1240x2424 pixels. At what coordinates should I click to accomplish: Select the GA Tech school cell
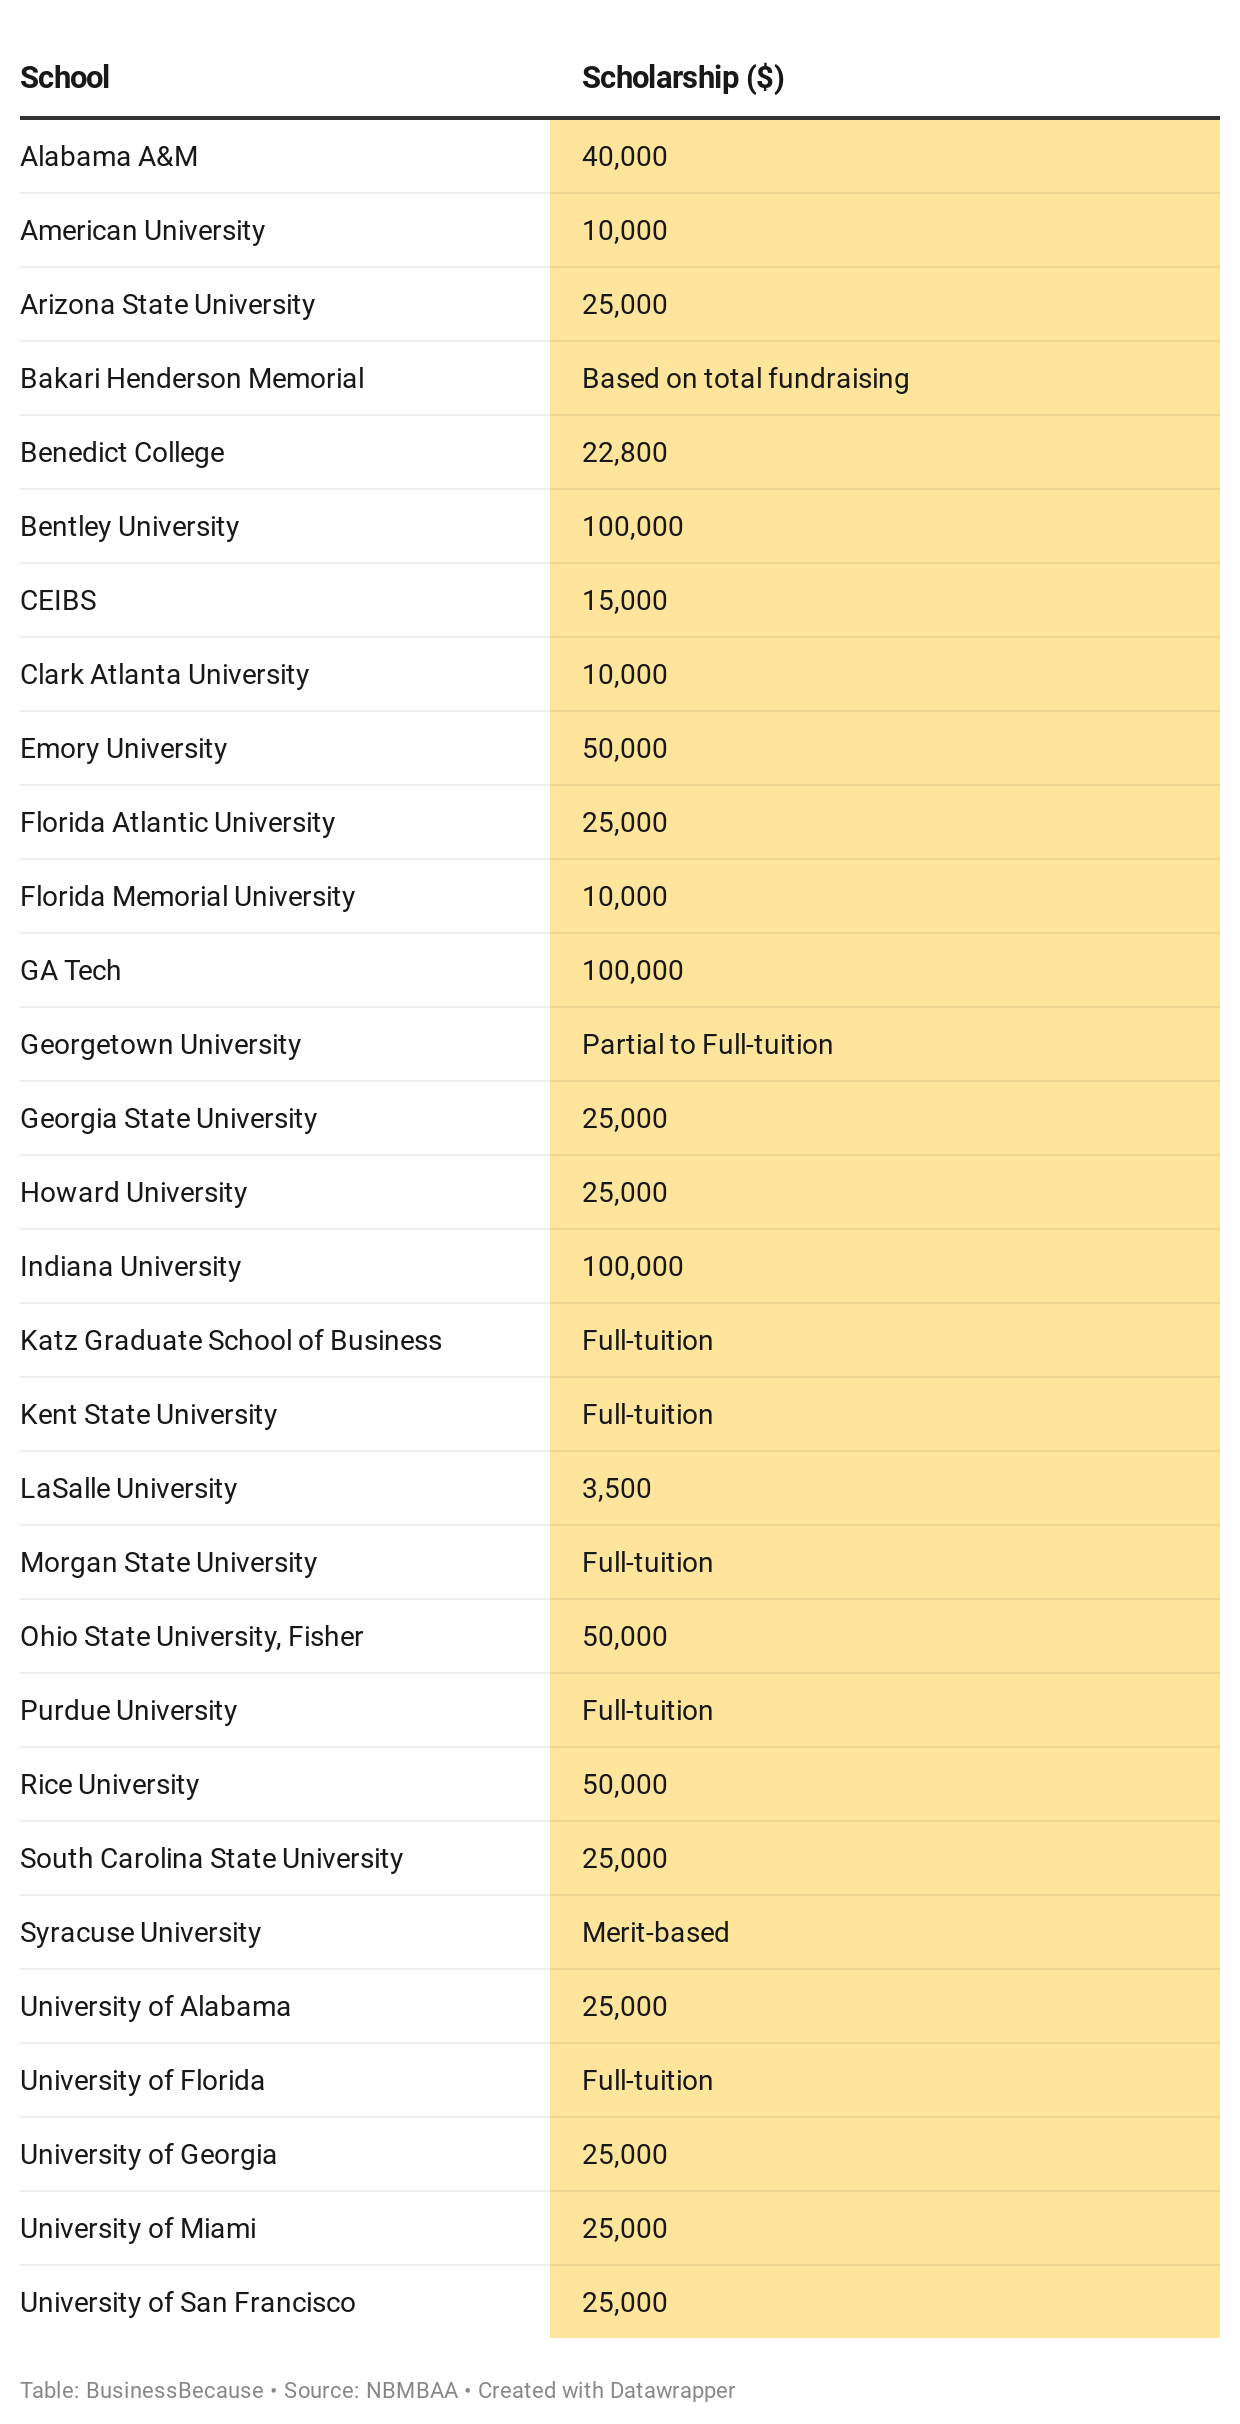point(70,971)
